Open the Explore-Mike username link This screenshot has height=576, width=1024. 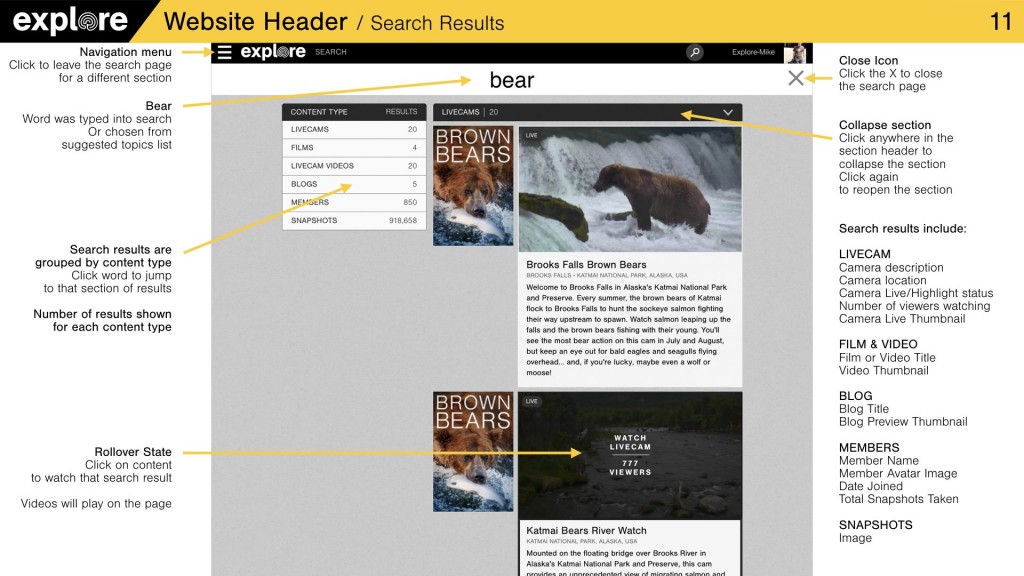tap(753, 52)
